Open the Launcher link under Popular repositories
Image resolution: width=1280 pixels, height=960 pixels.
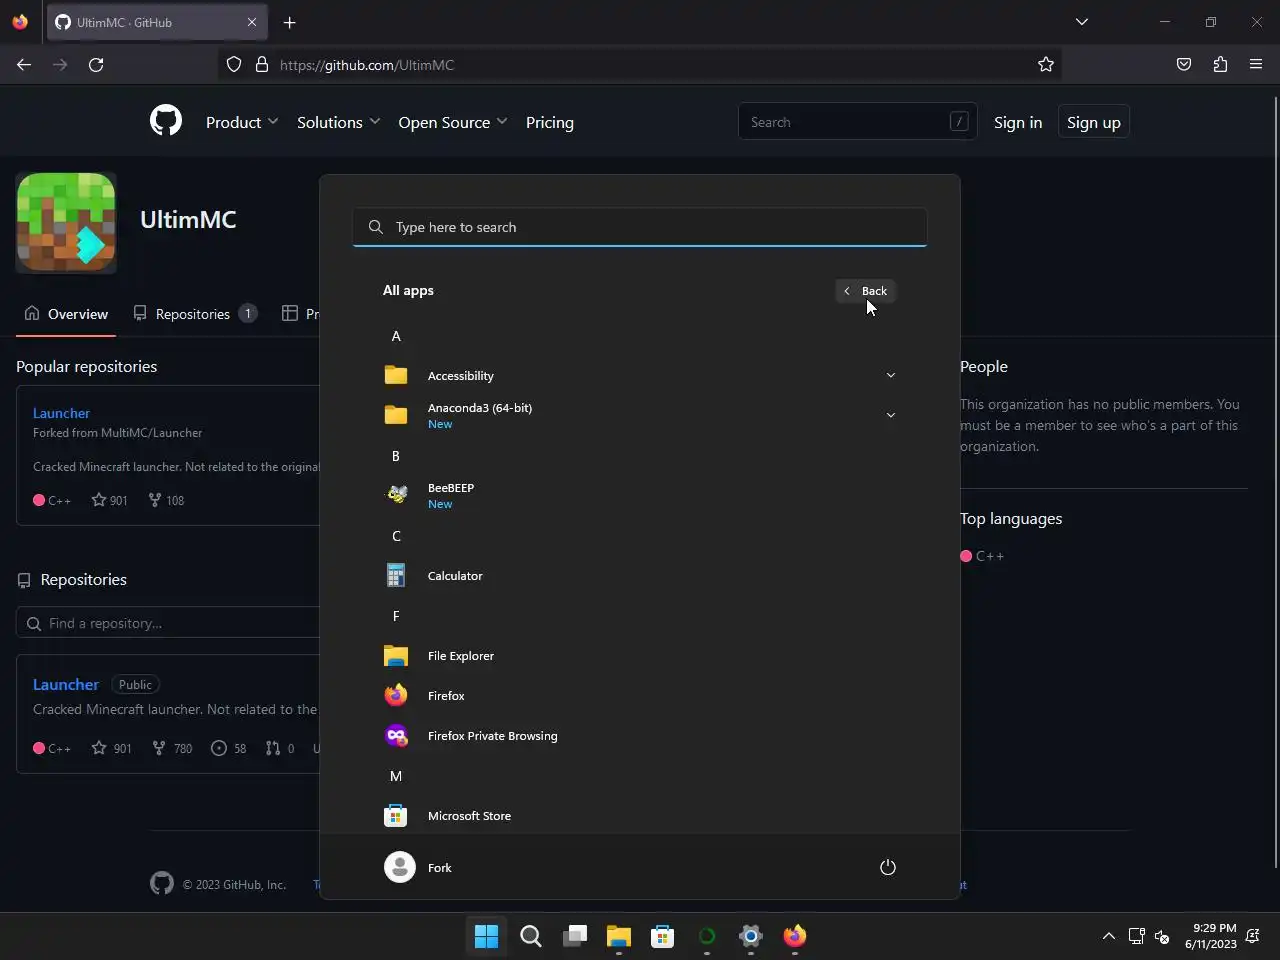click(x=61, y=413)
